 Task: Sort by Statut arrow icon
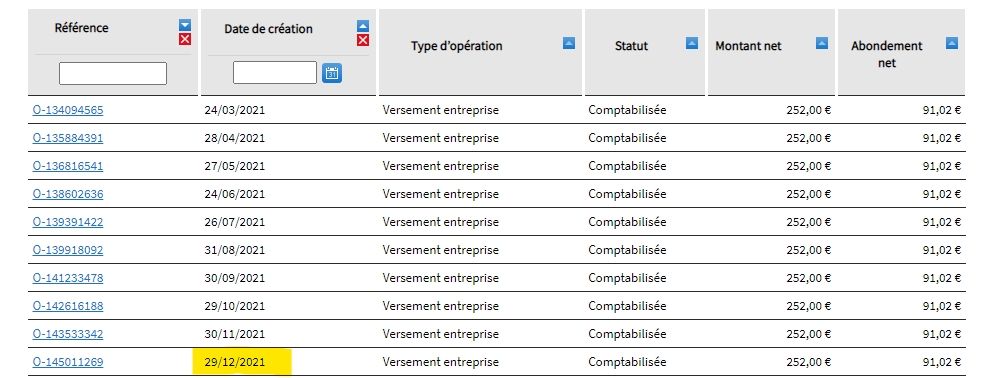tap(692, 43)
